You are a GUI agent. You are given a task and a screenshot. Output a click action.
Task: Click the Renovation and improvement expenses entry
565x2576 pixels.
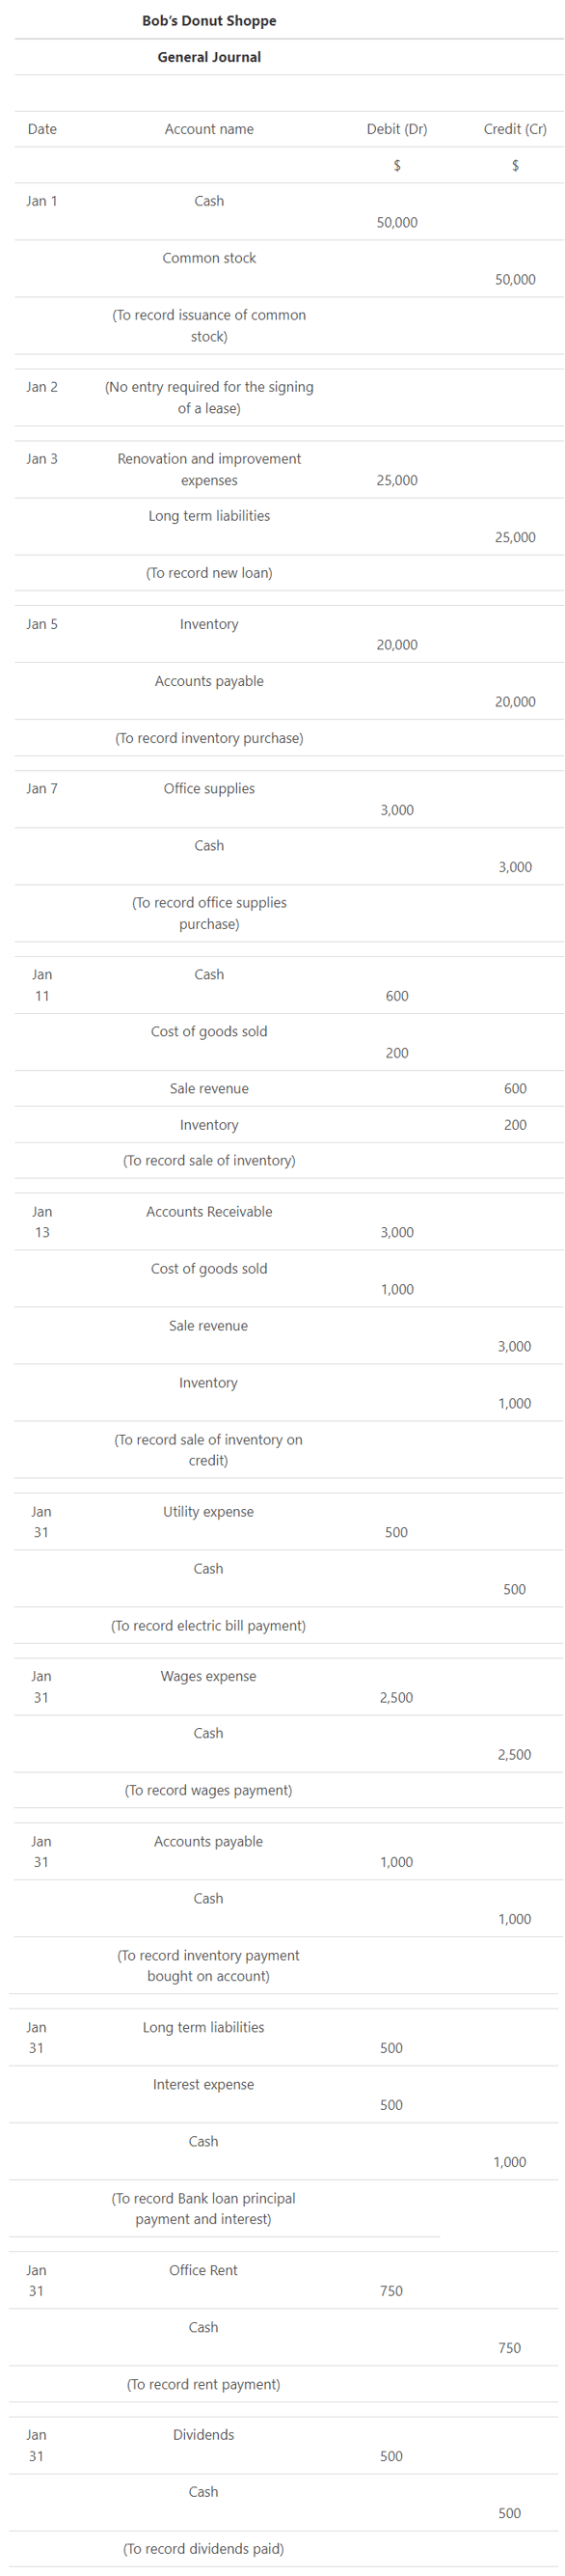pyautogui.click(x=209, y=470)
